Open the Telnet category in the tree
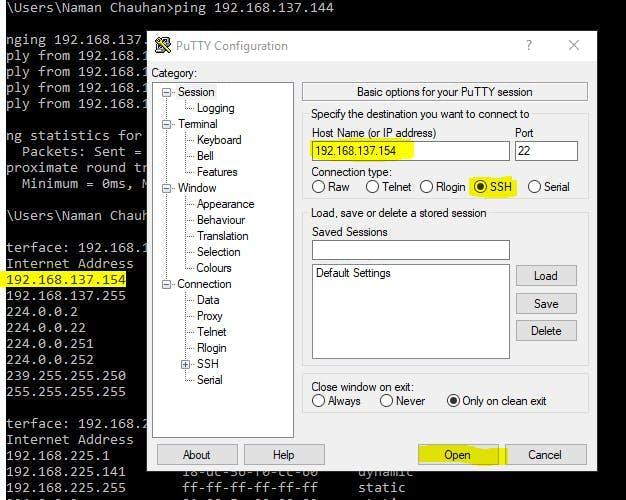This screenshot has height=500, width=626. coord(212,332)
